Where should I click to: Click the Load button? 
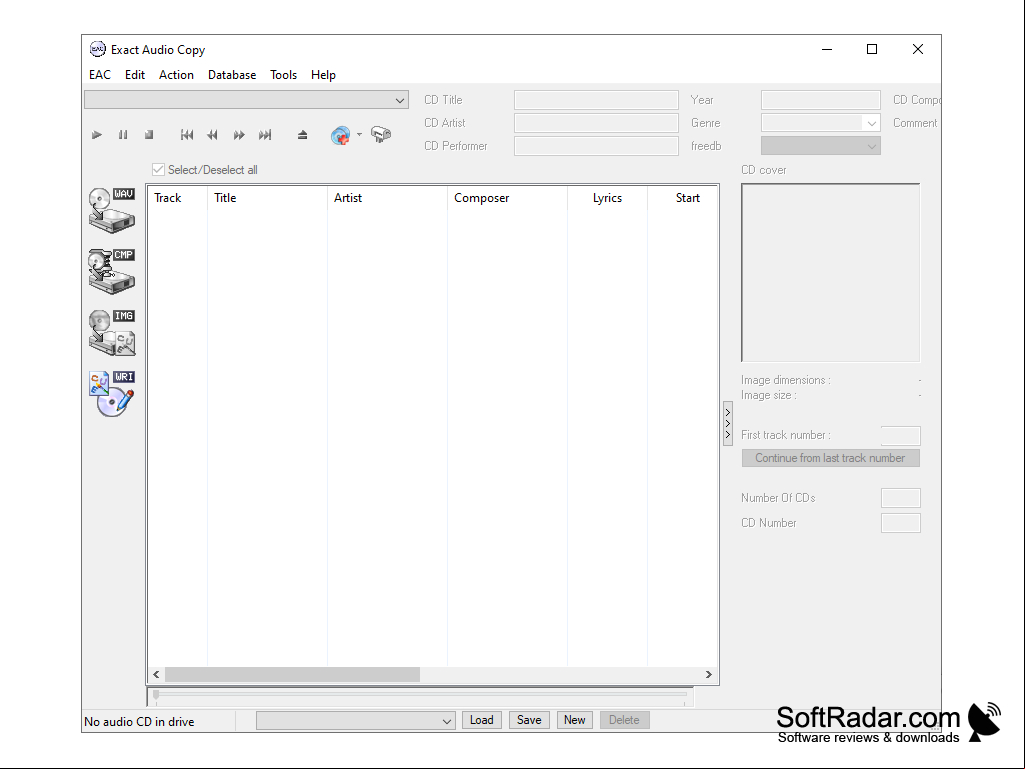tap(482, 720)
